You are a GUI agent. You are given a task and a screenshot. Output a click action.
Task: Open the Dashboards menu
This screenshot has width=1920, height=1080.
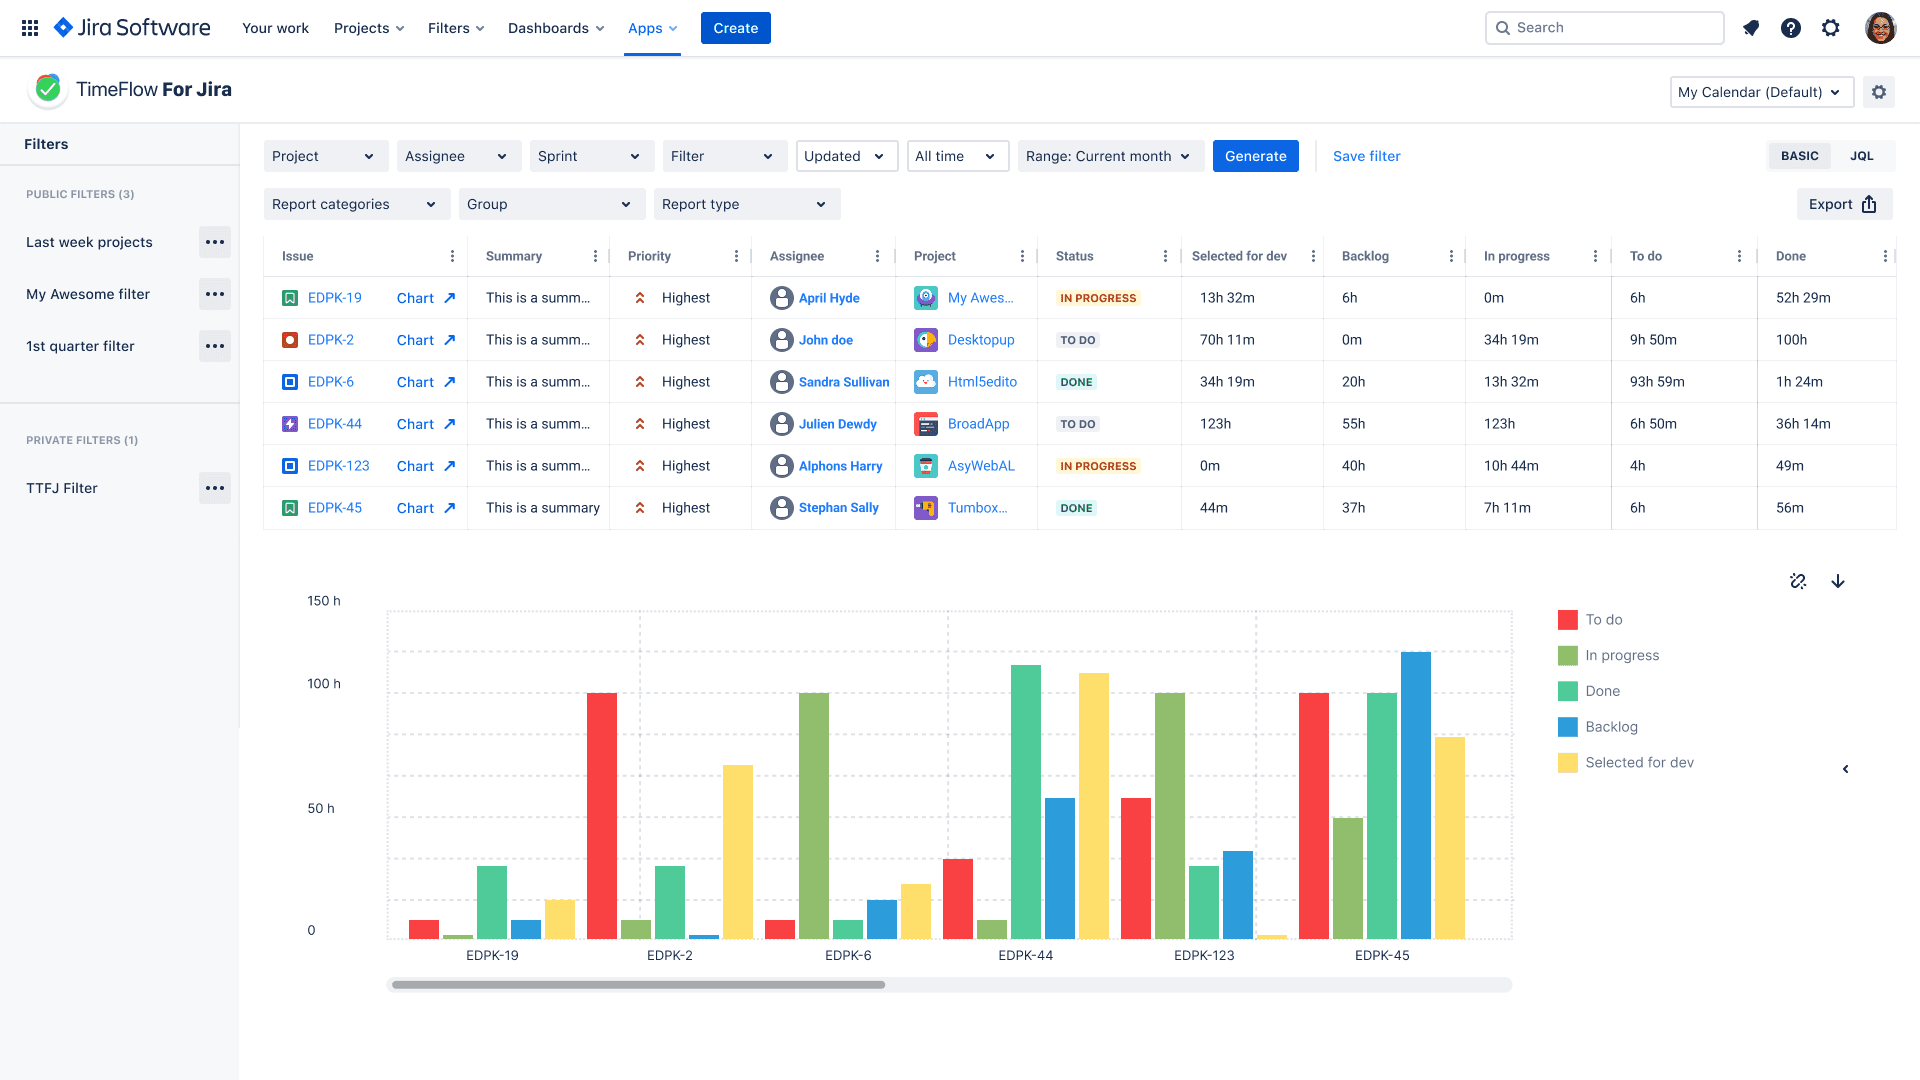(555, 28)
